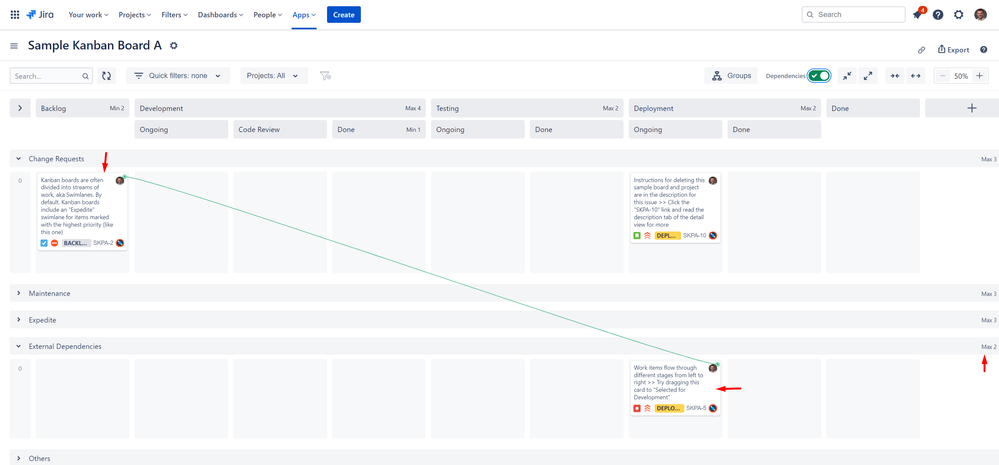
Task: Click the Jira logo
Action: click(40, 15)
